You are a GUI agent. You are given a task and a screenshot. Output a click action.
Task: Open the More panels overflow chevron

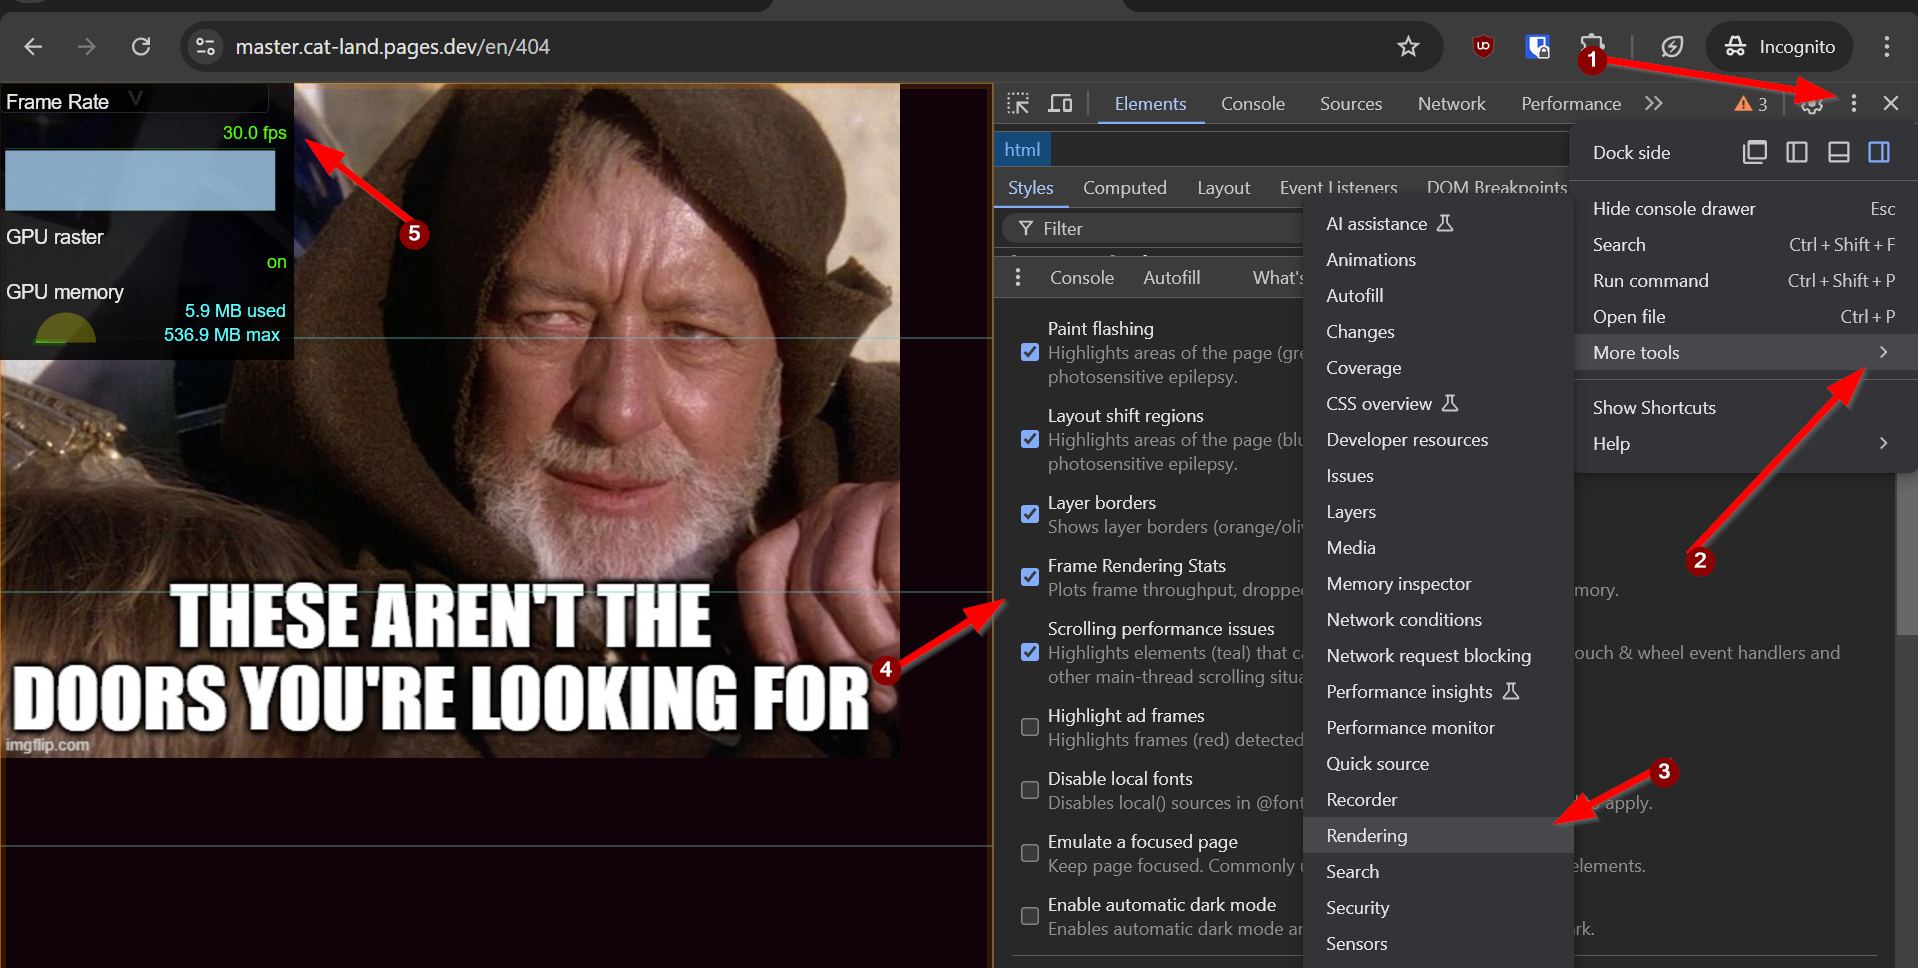tap(1654, 103)
